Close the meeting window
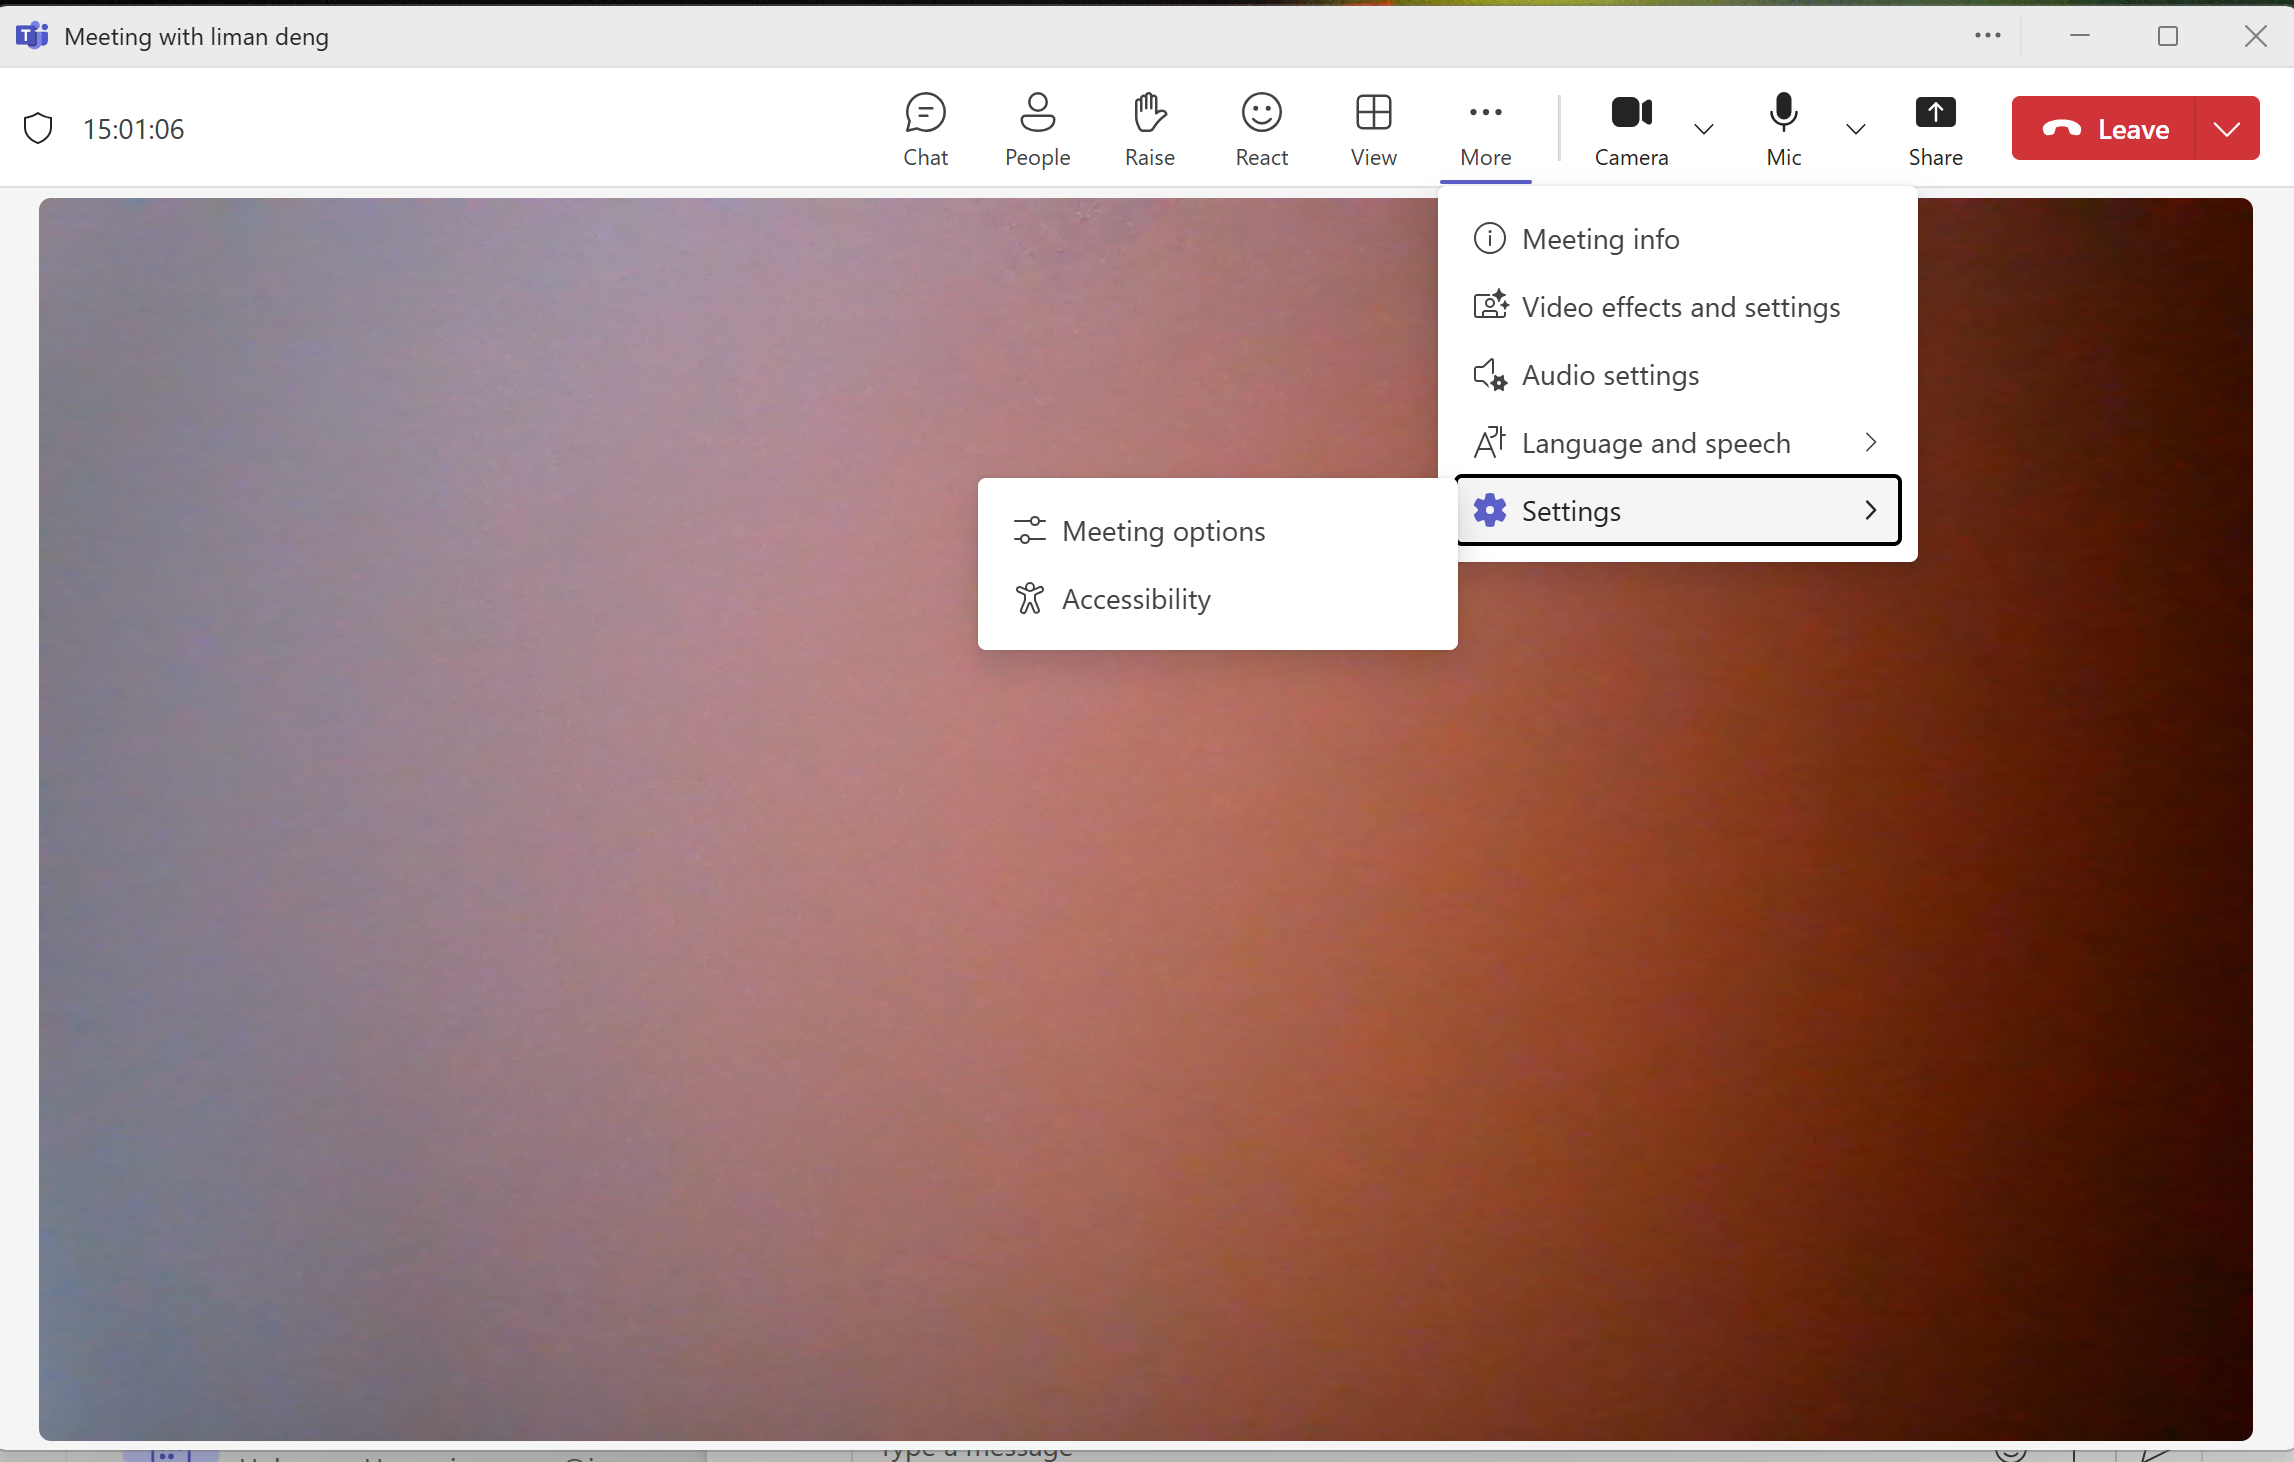Viewport: 2294px width, 1462px height. pyautogui.click(x=2255, y=36)
